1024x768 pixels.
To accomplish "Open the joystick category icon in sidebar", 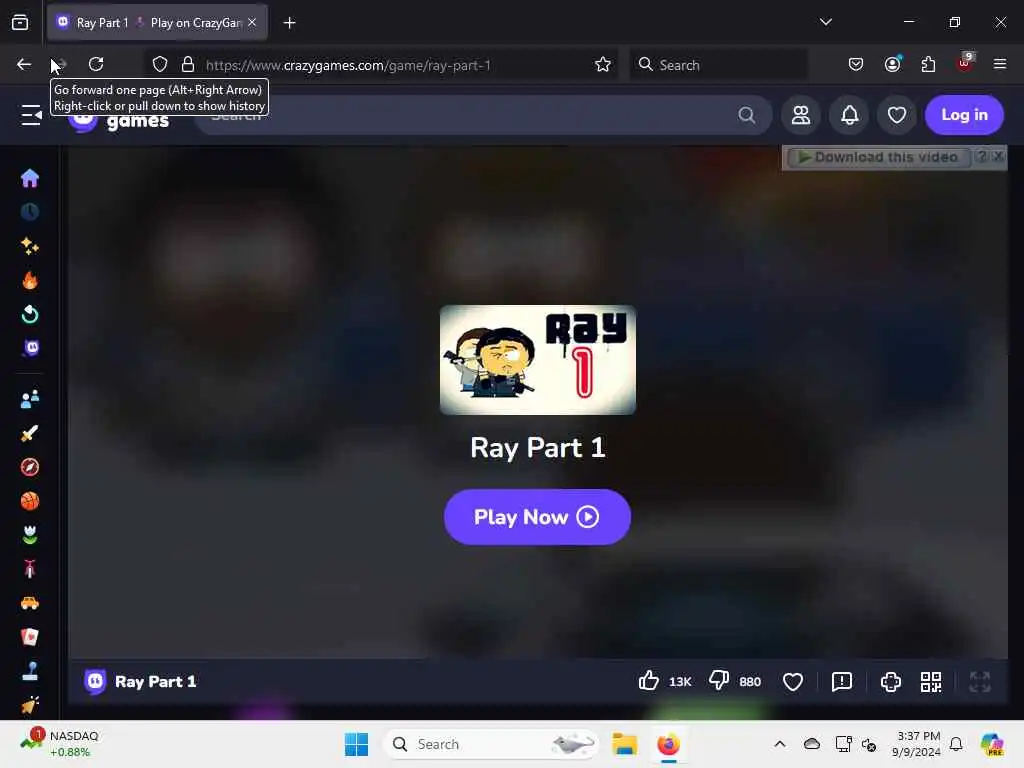I will (x=30, y=671).
